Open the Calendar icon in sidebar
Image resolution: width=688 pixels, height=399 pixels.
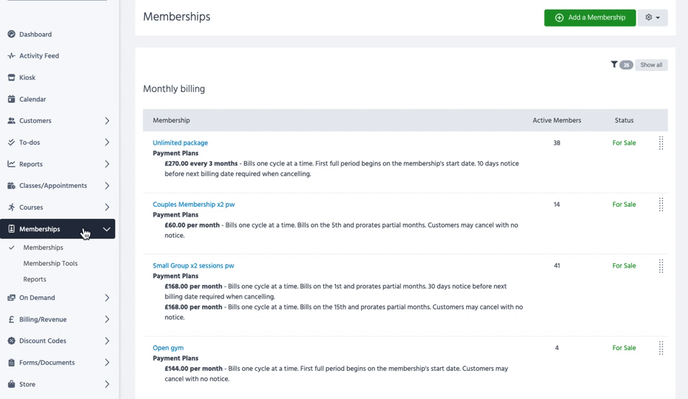(11, 99)
